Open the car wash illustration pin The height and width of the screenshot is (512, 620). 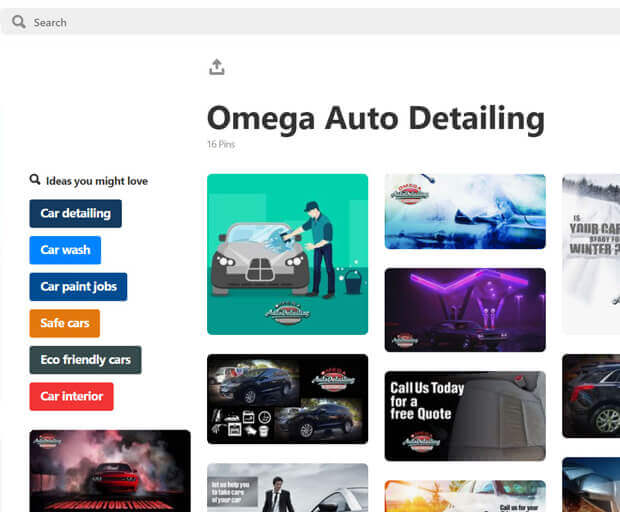click(x=287, y=254)
